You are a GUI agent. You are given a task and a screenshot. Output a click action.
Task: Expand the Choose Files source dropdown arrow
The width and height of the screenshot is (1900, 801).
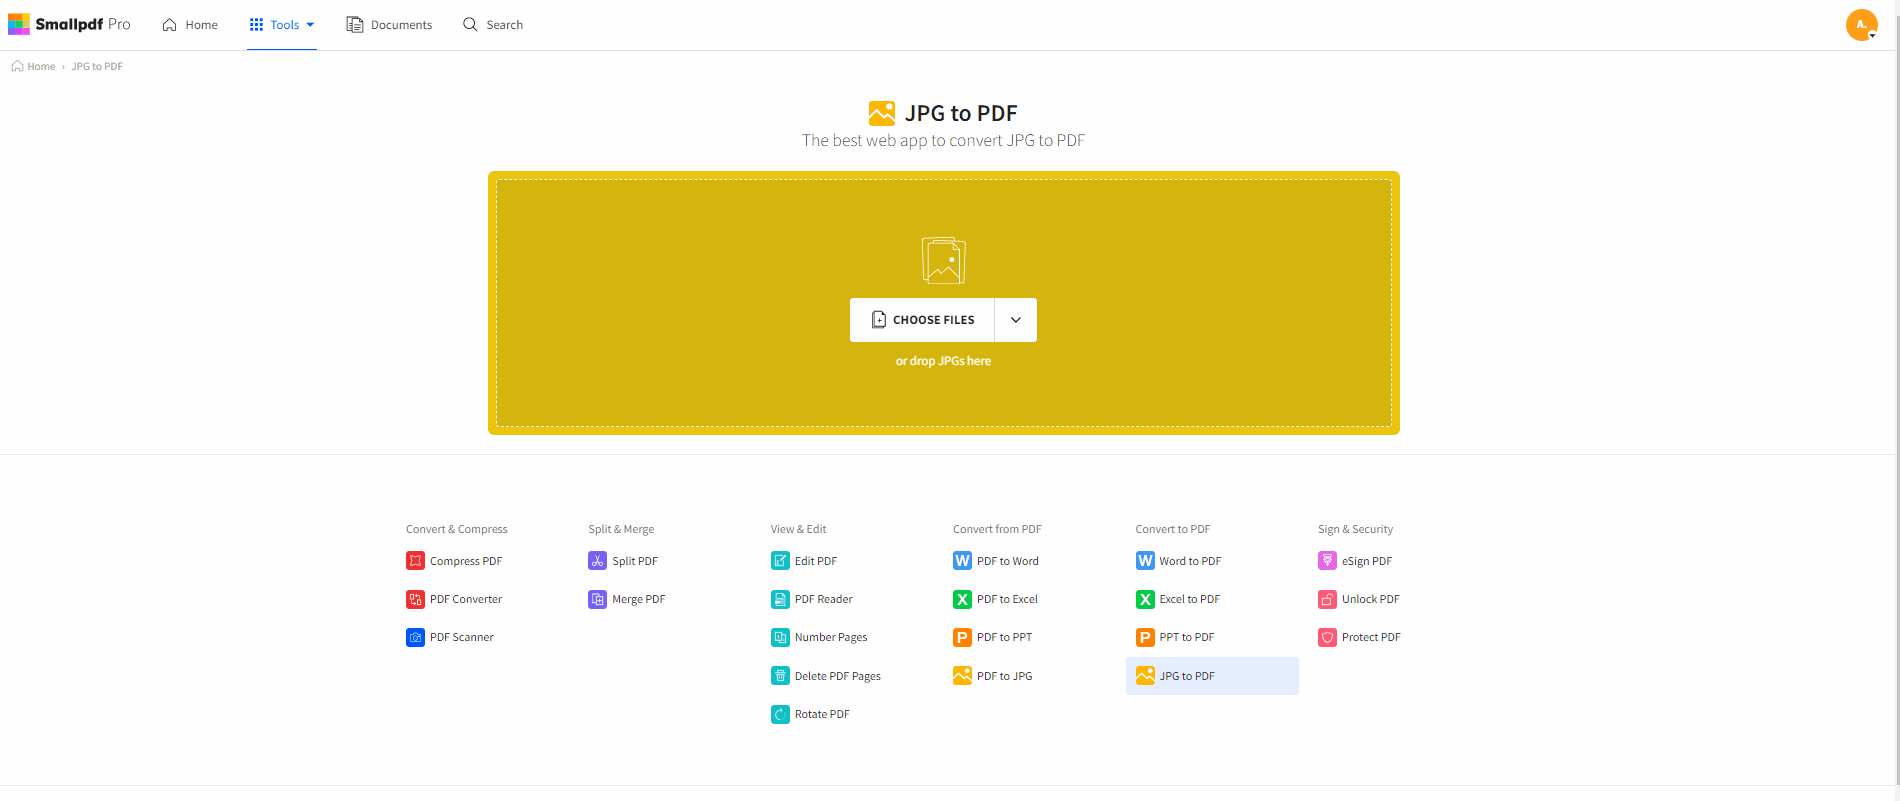pyautogui.click(x=1016, y=320)
